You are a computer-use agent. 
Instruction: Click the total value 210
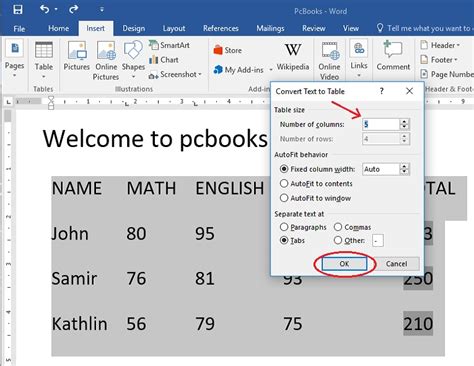point(418,324)
